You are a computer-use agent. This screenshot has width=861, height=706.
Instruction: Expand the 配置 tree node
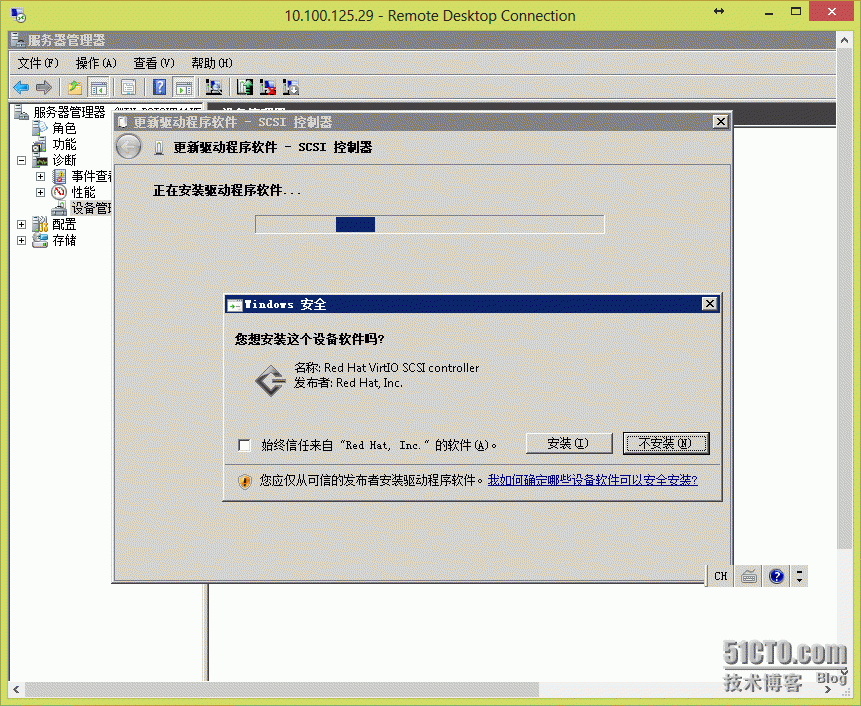click(21, 225)
